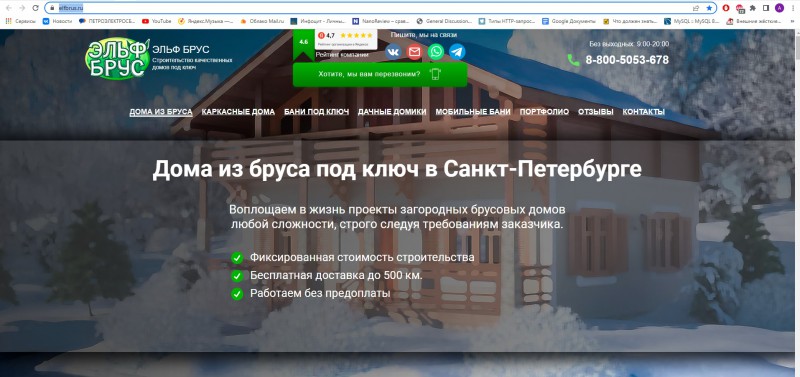
Task: Click the Без выходных: 9:00-20:00 text
Action: point(629,44)
